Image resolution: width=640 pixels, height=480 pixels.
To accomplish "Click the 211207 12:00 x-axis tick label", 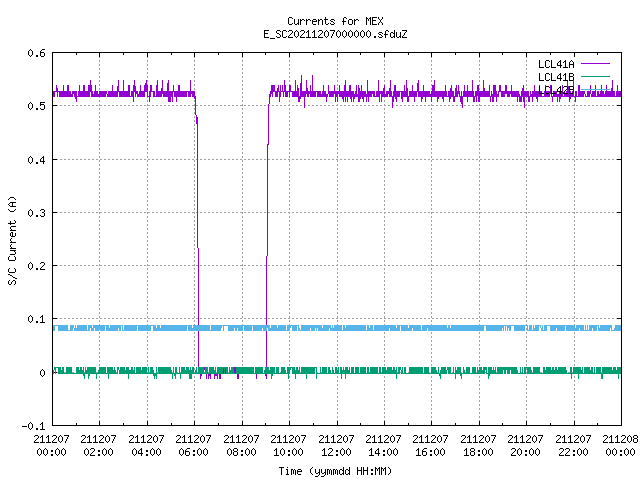I will click(x=336, y=445).
